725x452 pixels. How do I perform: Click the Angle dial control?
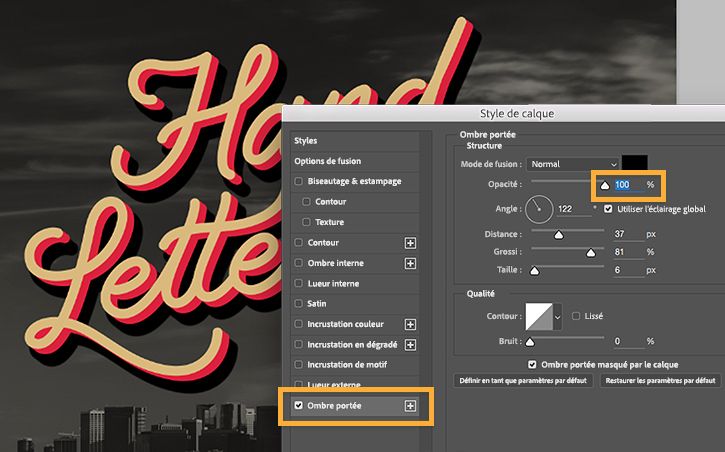tap(539, 209)
